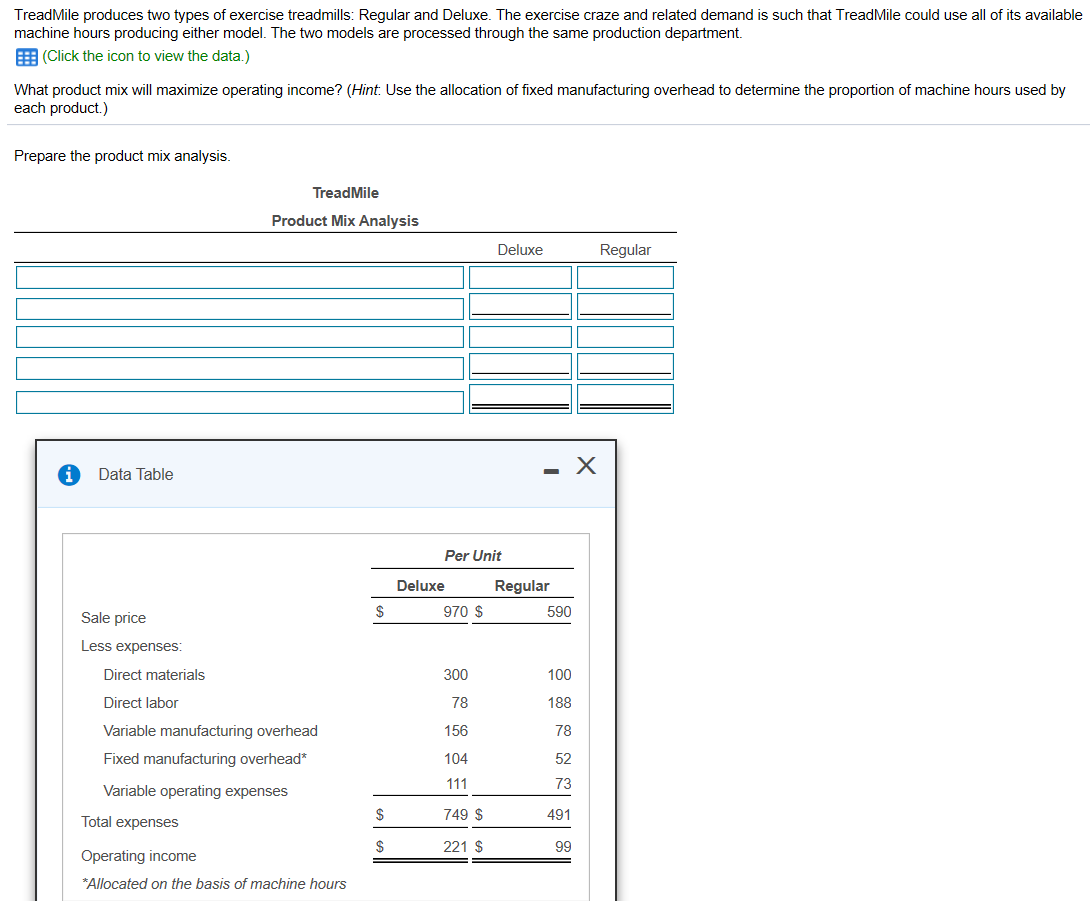Click Regular total expenses value 491
Screen dimensions: 1090x901
click(559, 815)
